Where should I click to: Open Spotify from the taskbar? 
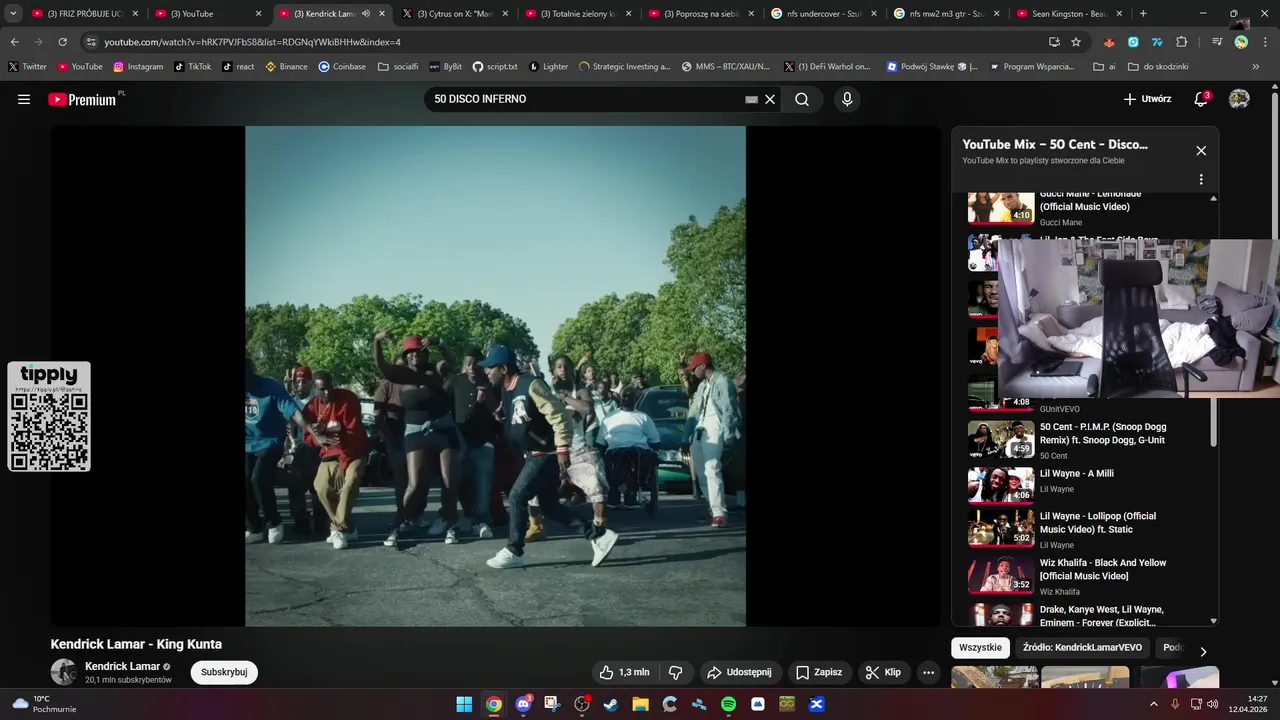click(729, 704)
